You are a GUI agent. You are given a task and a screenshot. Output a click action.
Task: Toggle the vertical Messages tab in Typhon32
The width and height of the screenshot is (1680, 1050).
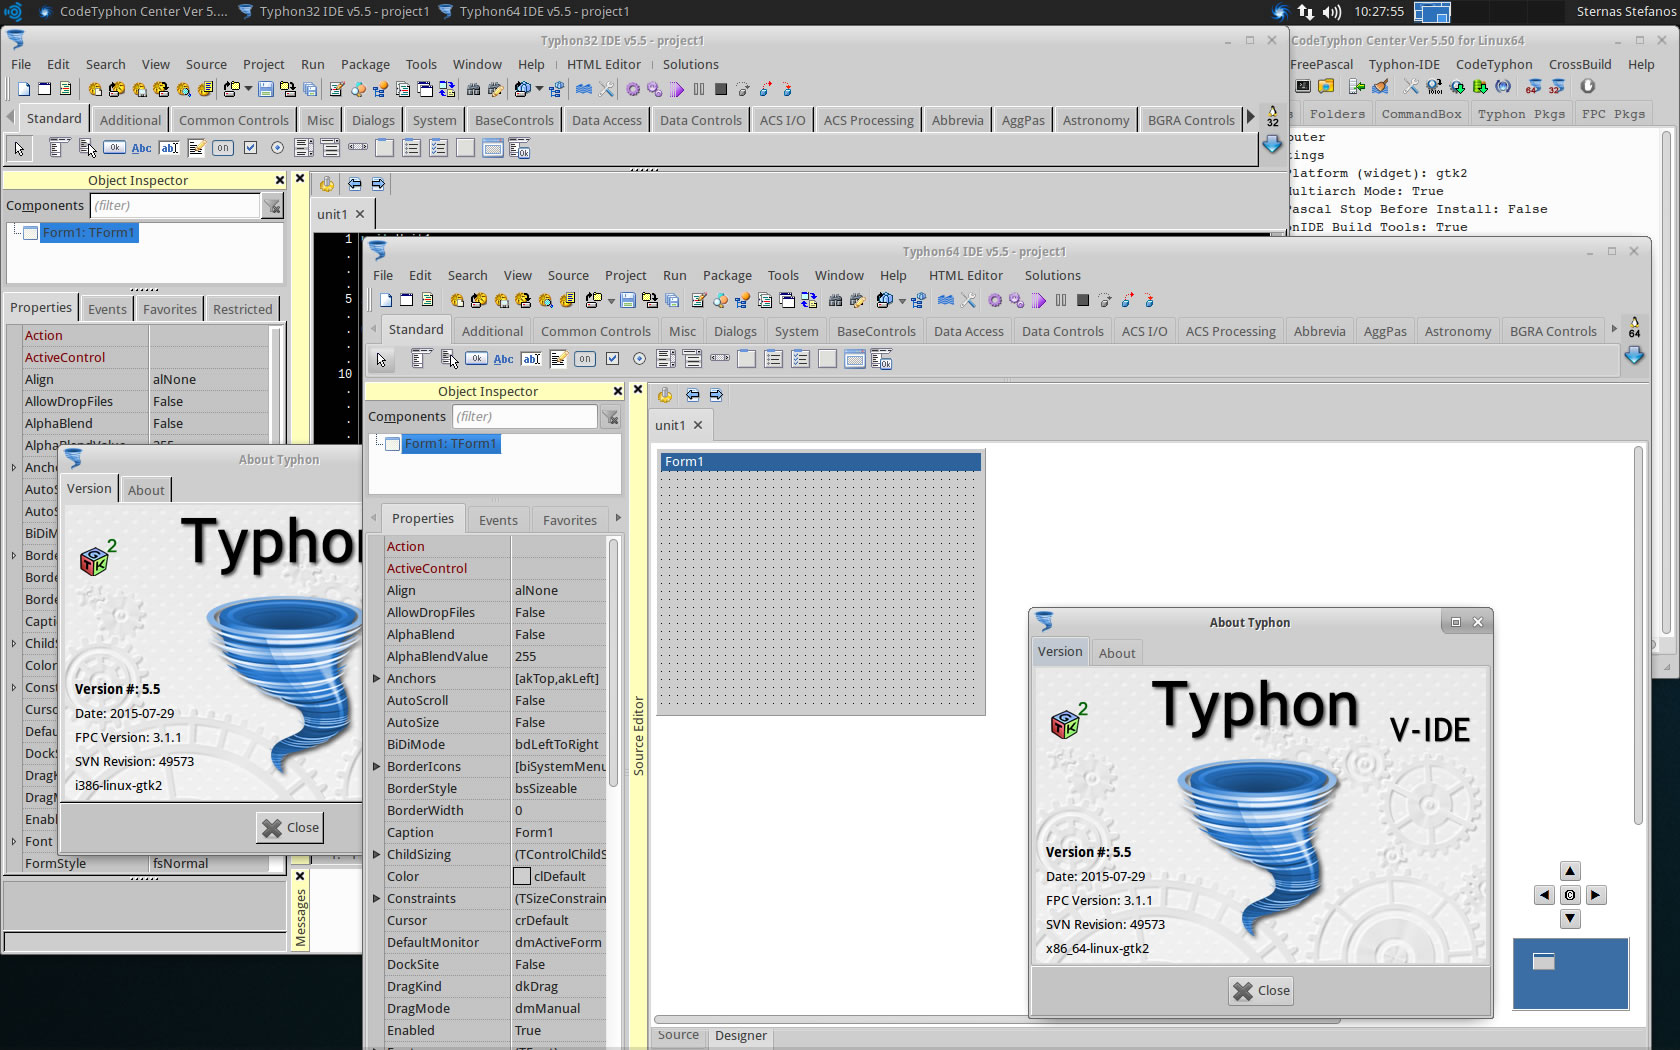(x=300, y=918)
